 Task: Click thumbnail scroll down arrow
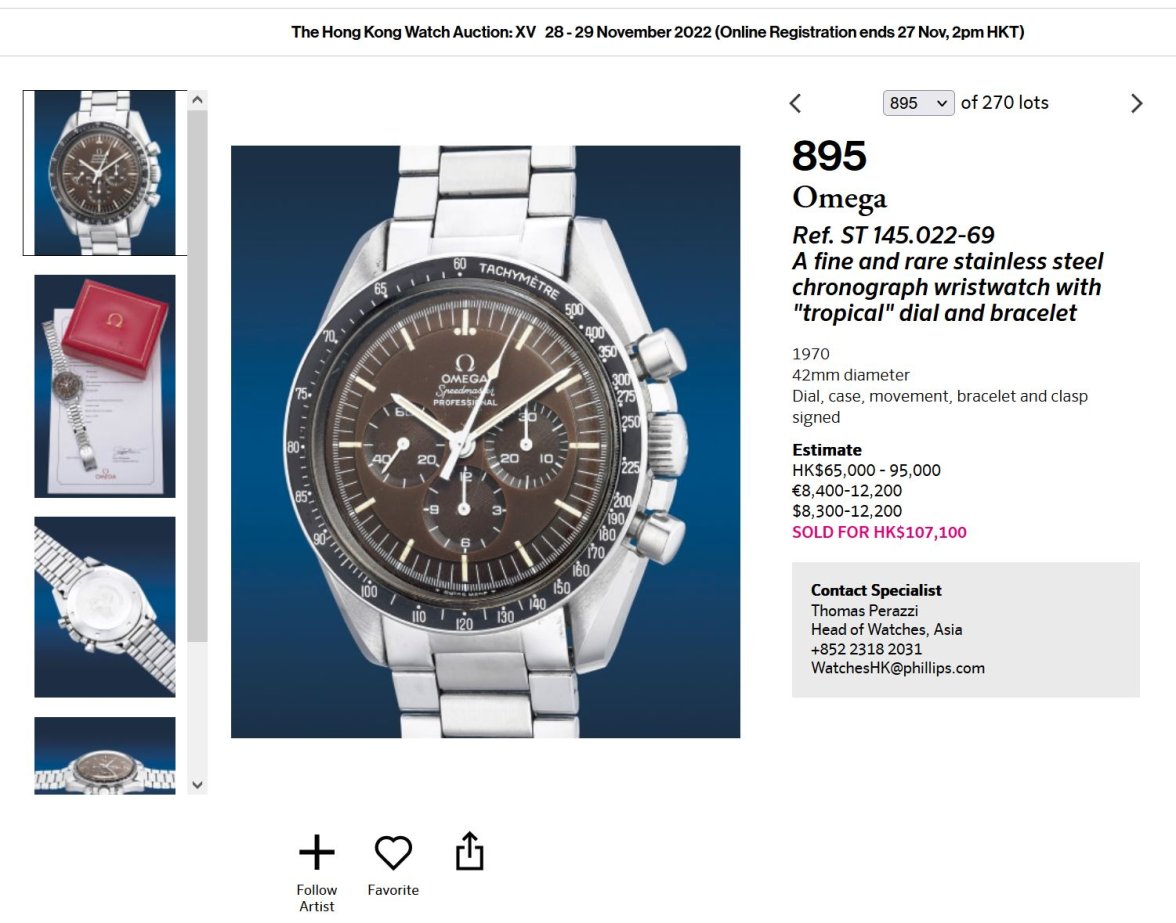197,785
